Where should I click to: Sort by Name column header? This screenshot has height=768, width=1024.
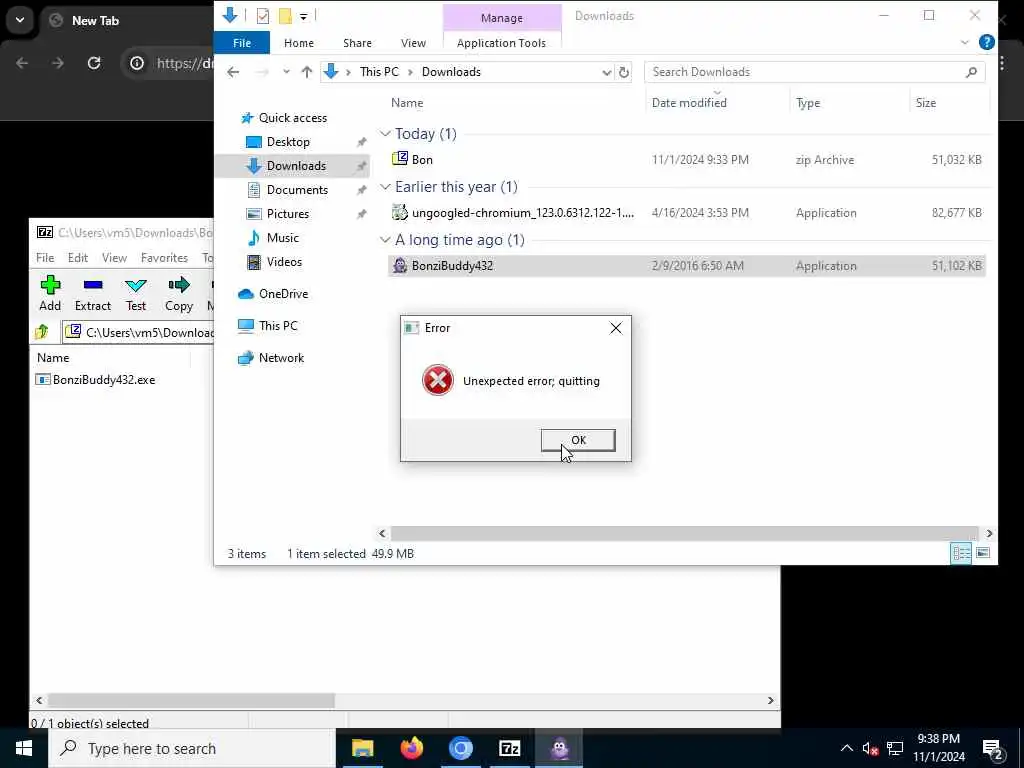tap(407, 103)
